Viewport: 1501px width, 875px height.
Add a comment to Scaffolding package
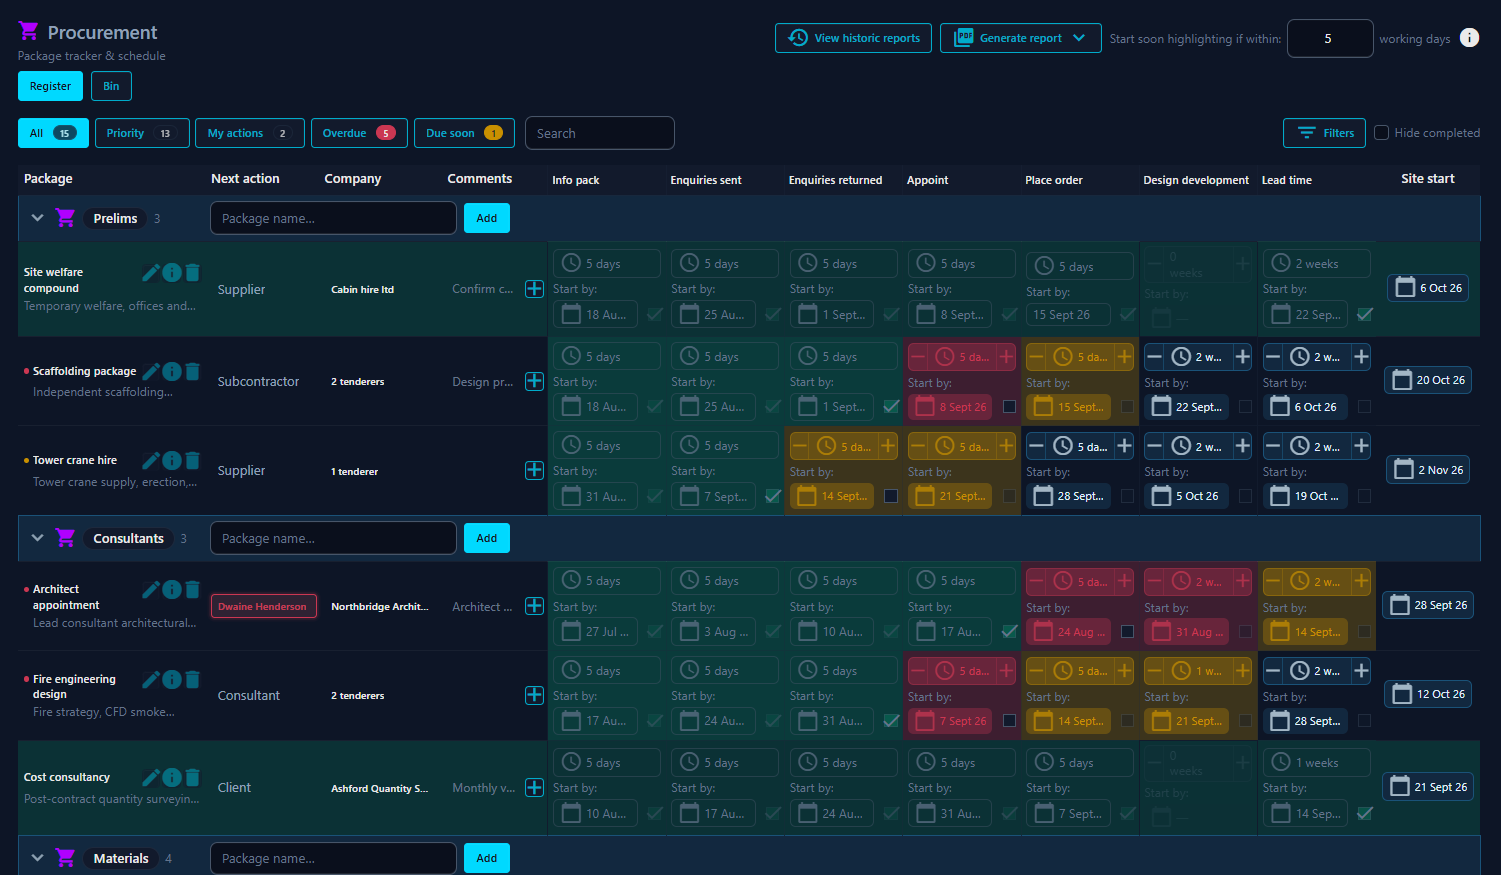535,381
